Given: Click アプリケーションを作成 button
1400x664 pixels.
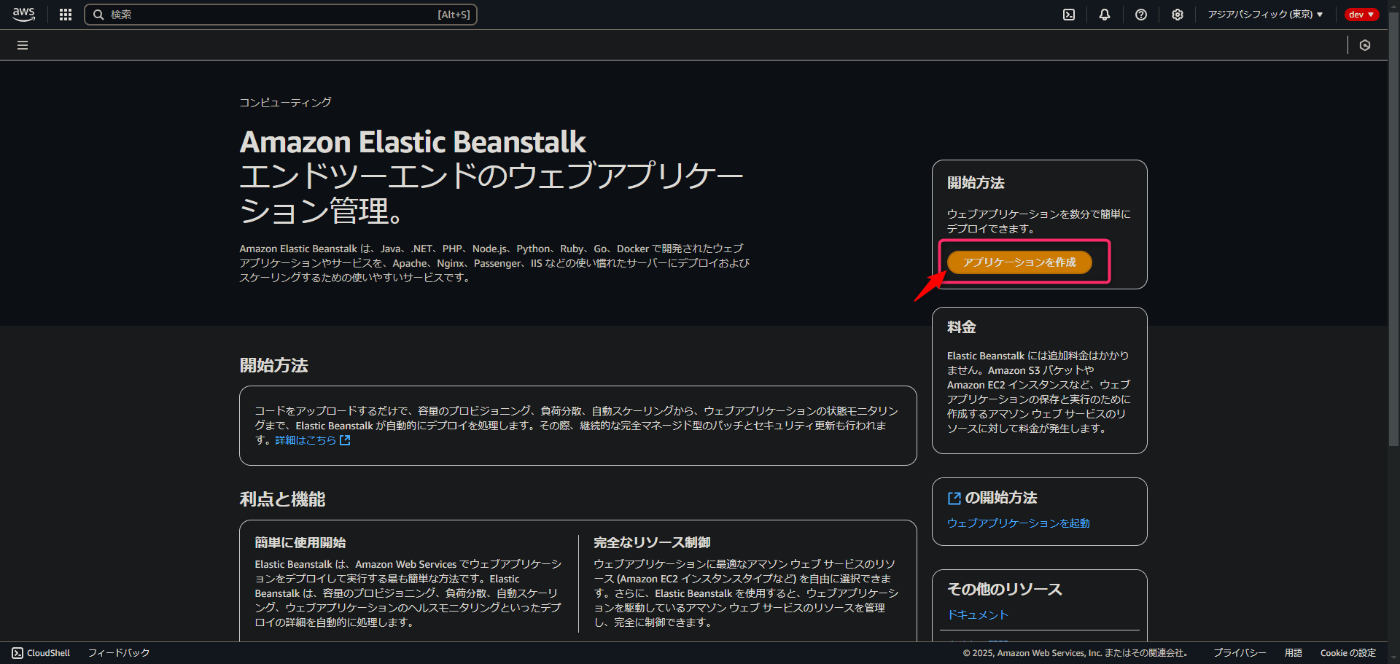Looking at the screenshot, I should click(1019, 262).
